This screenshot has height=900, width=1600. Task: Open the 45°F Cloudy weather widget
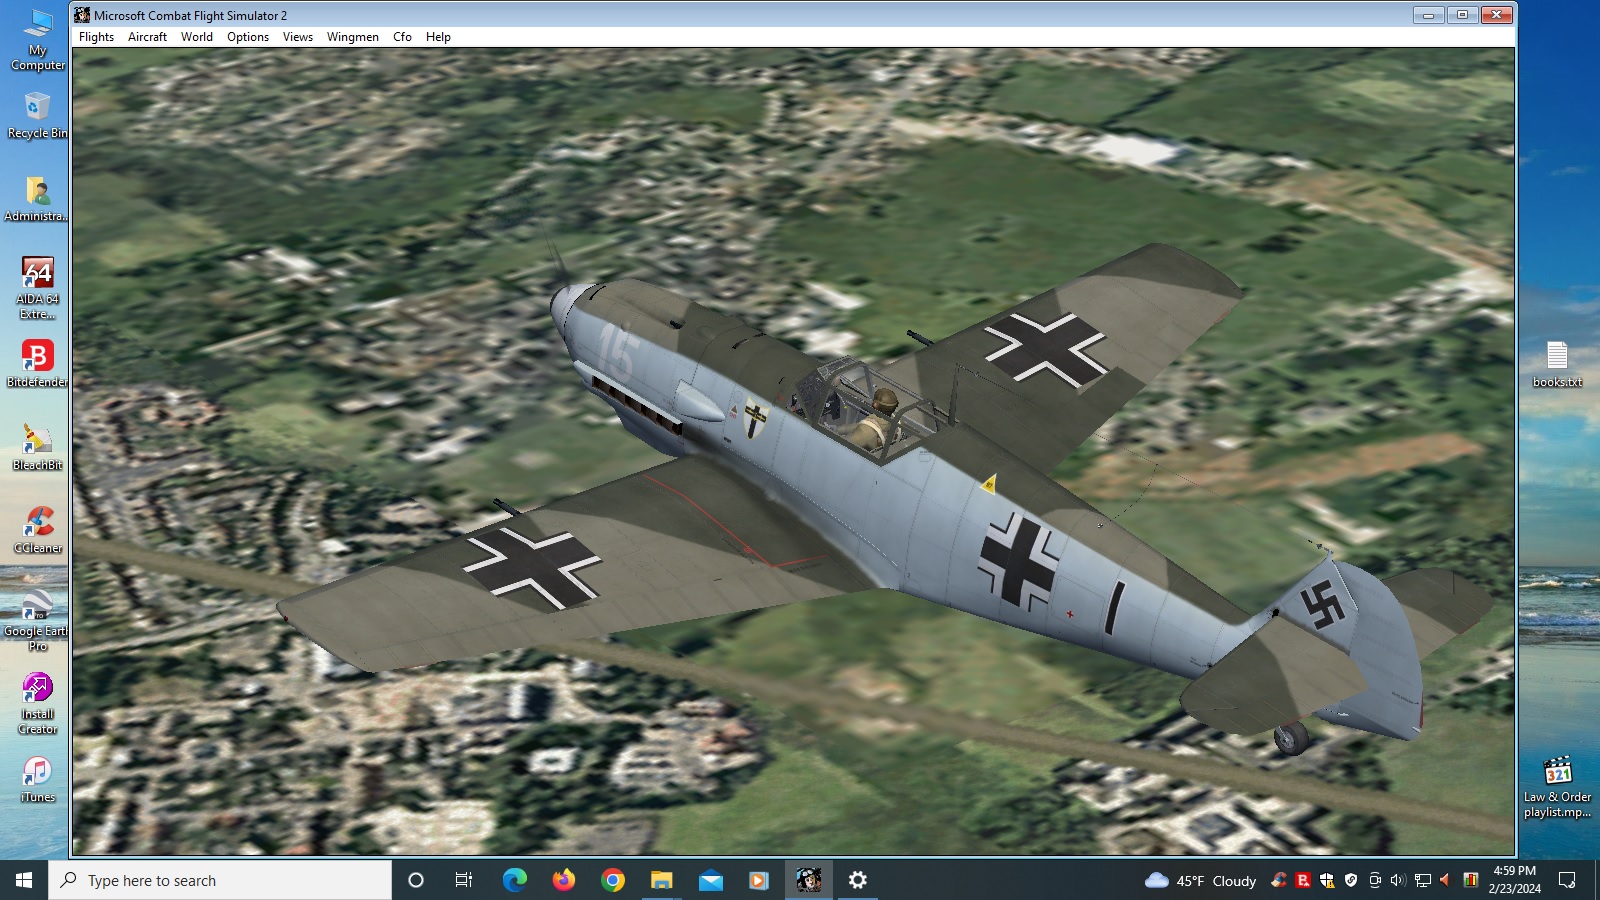click(x=1200, y=880)
